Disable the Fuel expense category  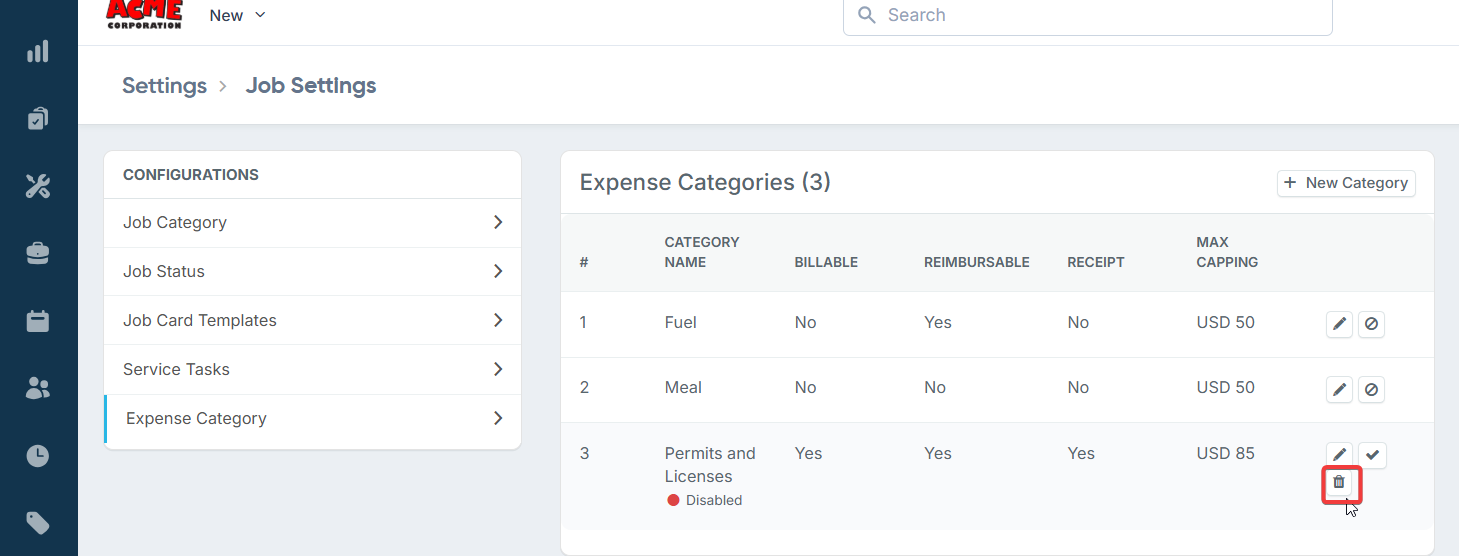click(1371, 324)
